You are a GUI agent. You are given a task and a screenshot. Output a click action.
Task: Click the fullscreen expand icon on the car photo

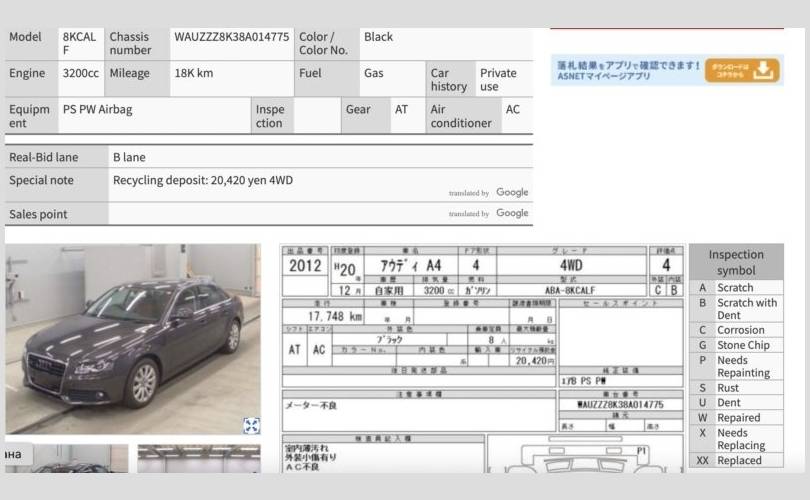click(x=251, y=426)
